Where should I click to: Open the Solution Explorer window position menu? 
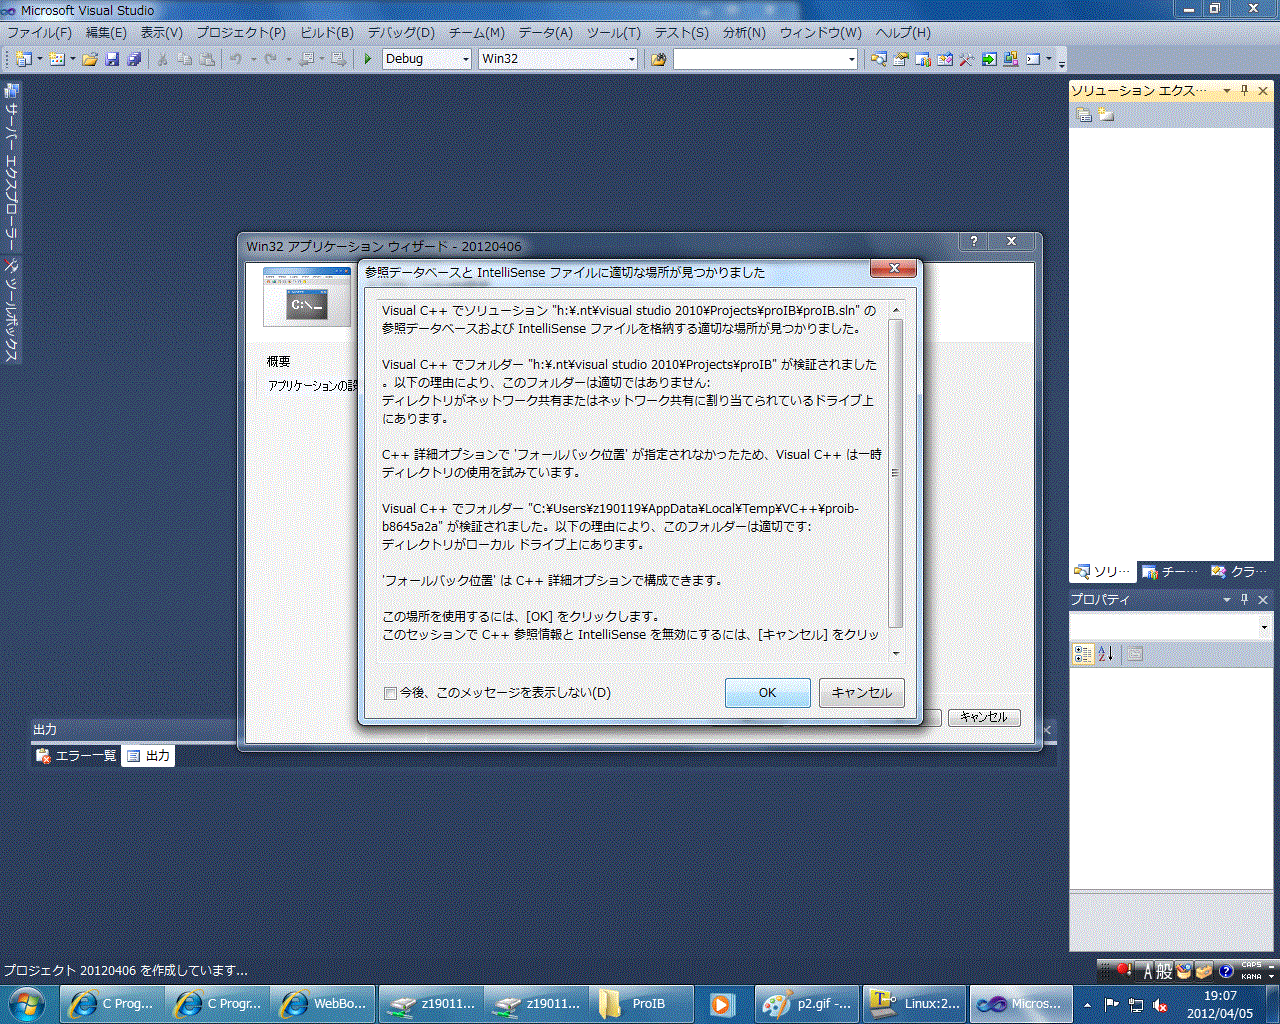pos(1227,91)
